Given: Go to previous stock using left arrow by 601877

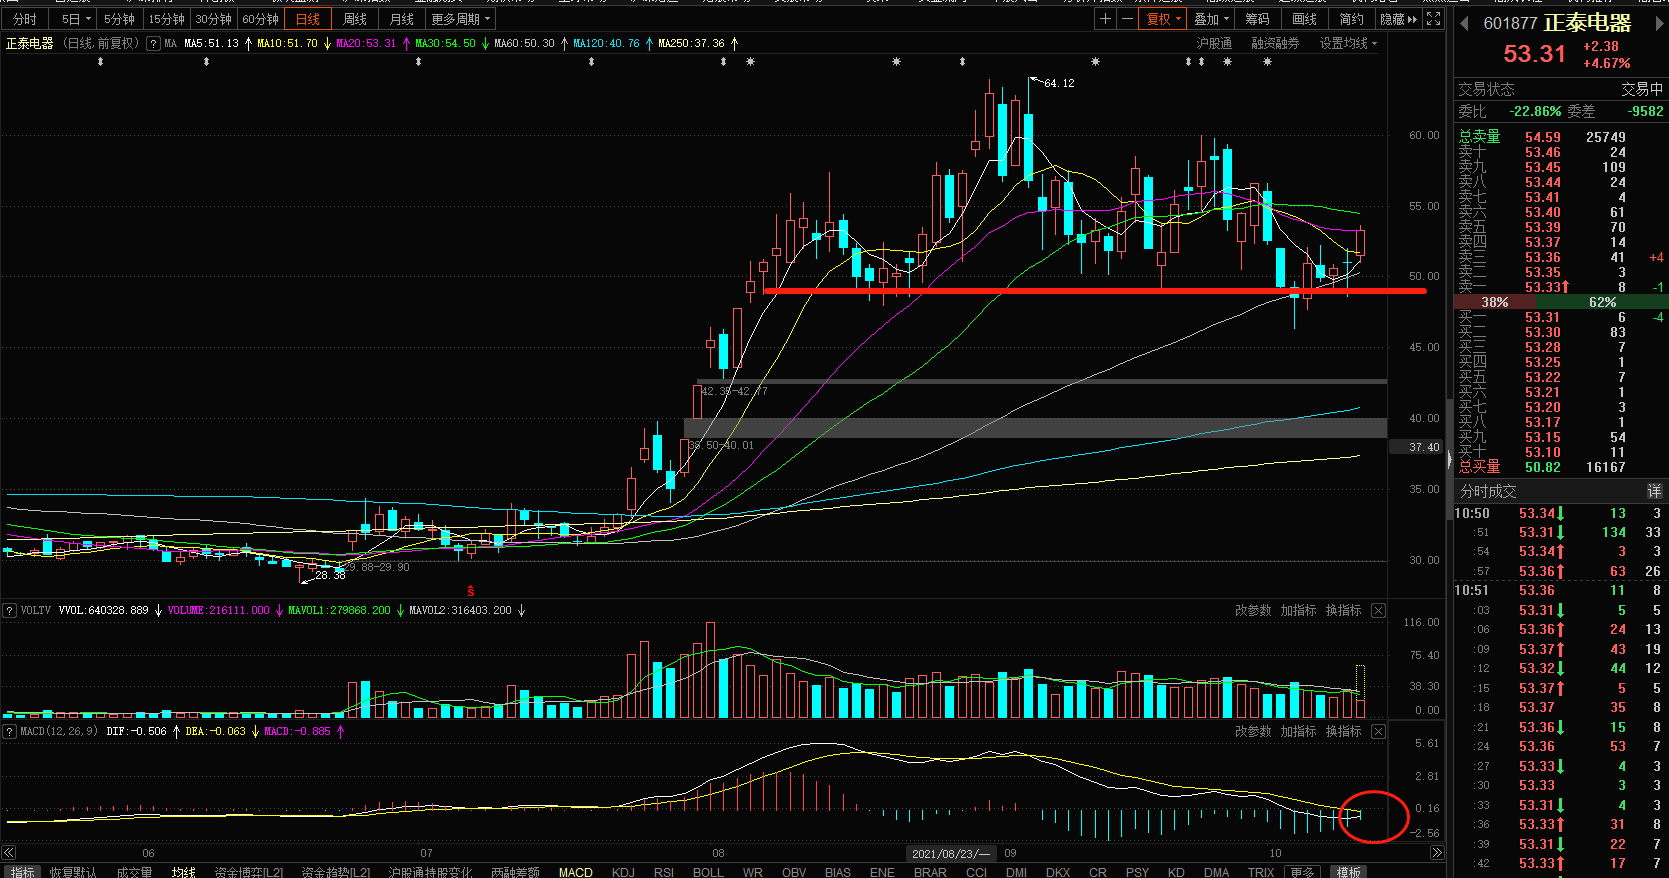Looking at the screenshot, I should pyautogui.click(x=1465, y=23).
